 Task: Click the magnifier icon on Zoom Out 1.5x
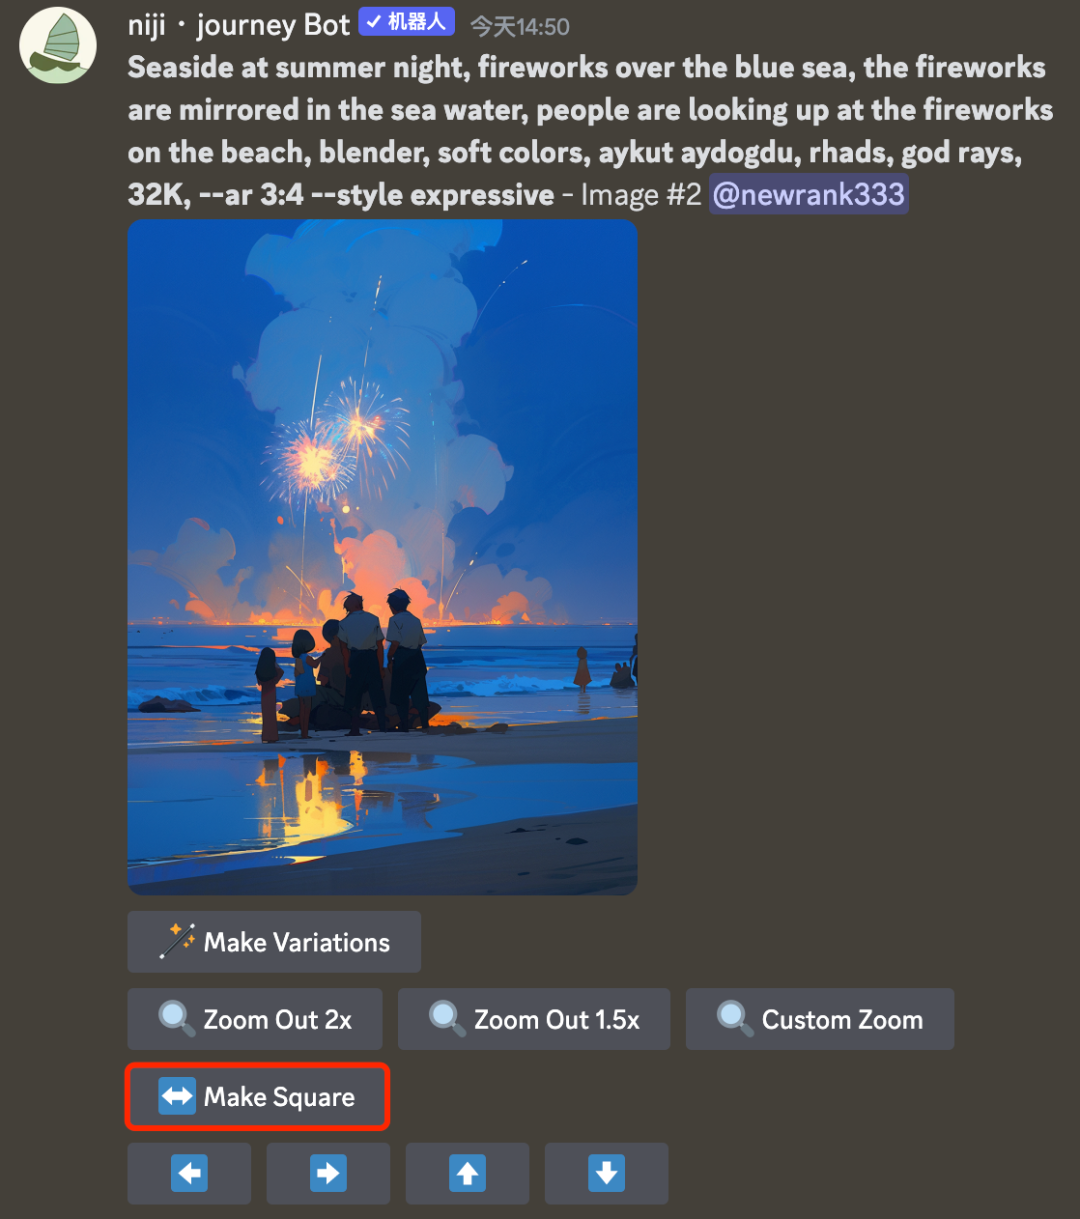[446, 1019]
